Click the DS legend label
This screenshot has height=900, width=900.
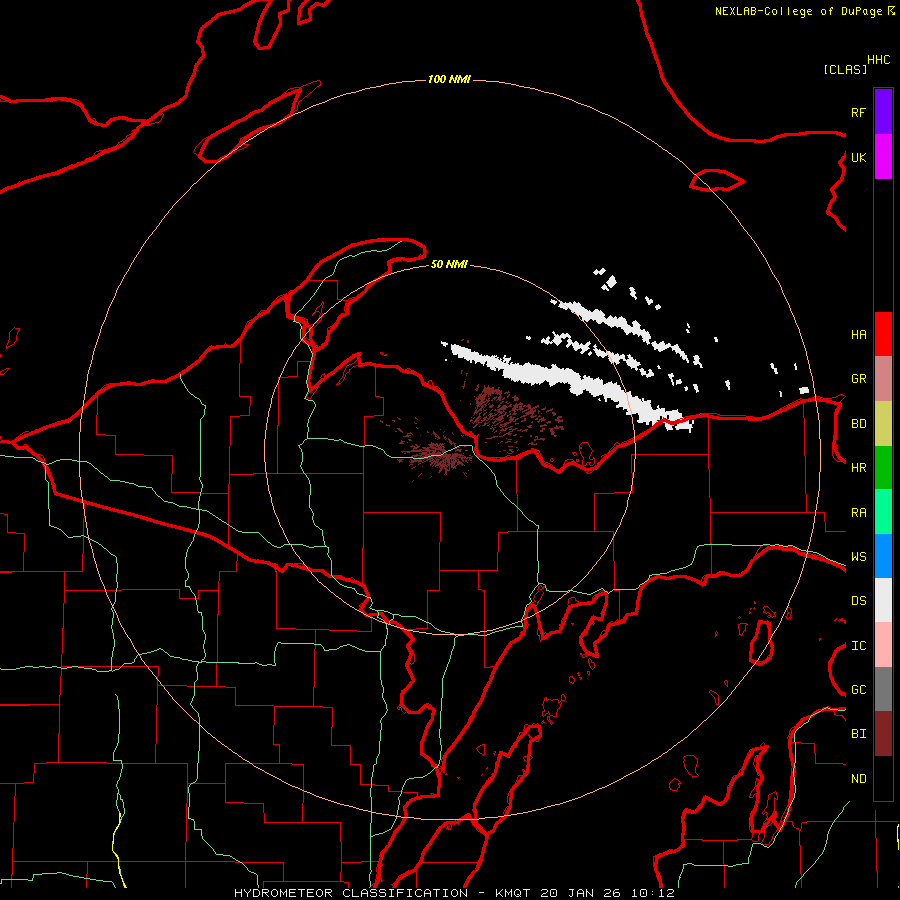(x=858, y=601)
